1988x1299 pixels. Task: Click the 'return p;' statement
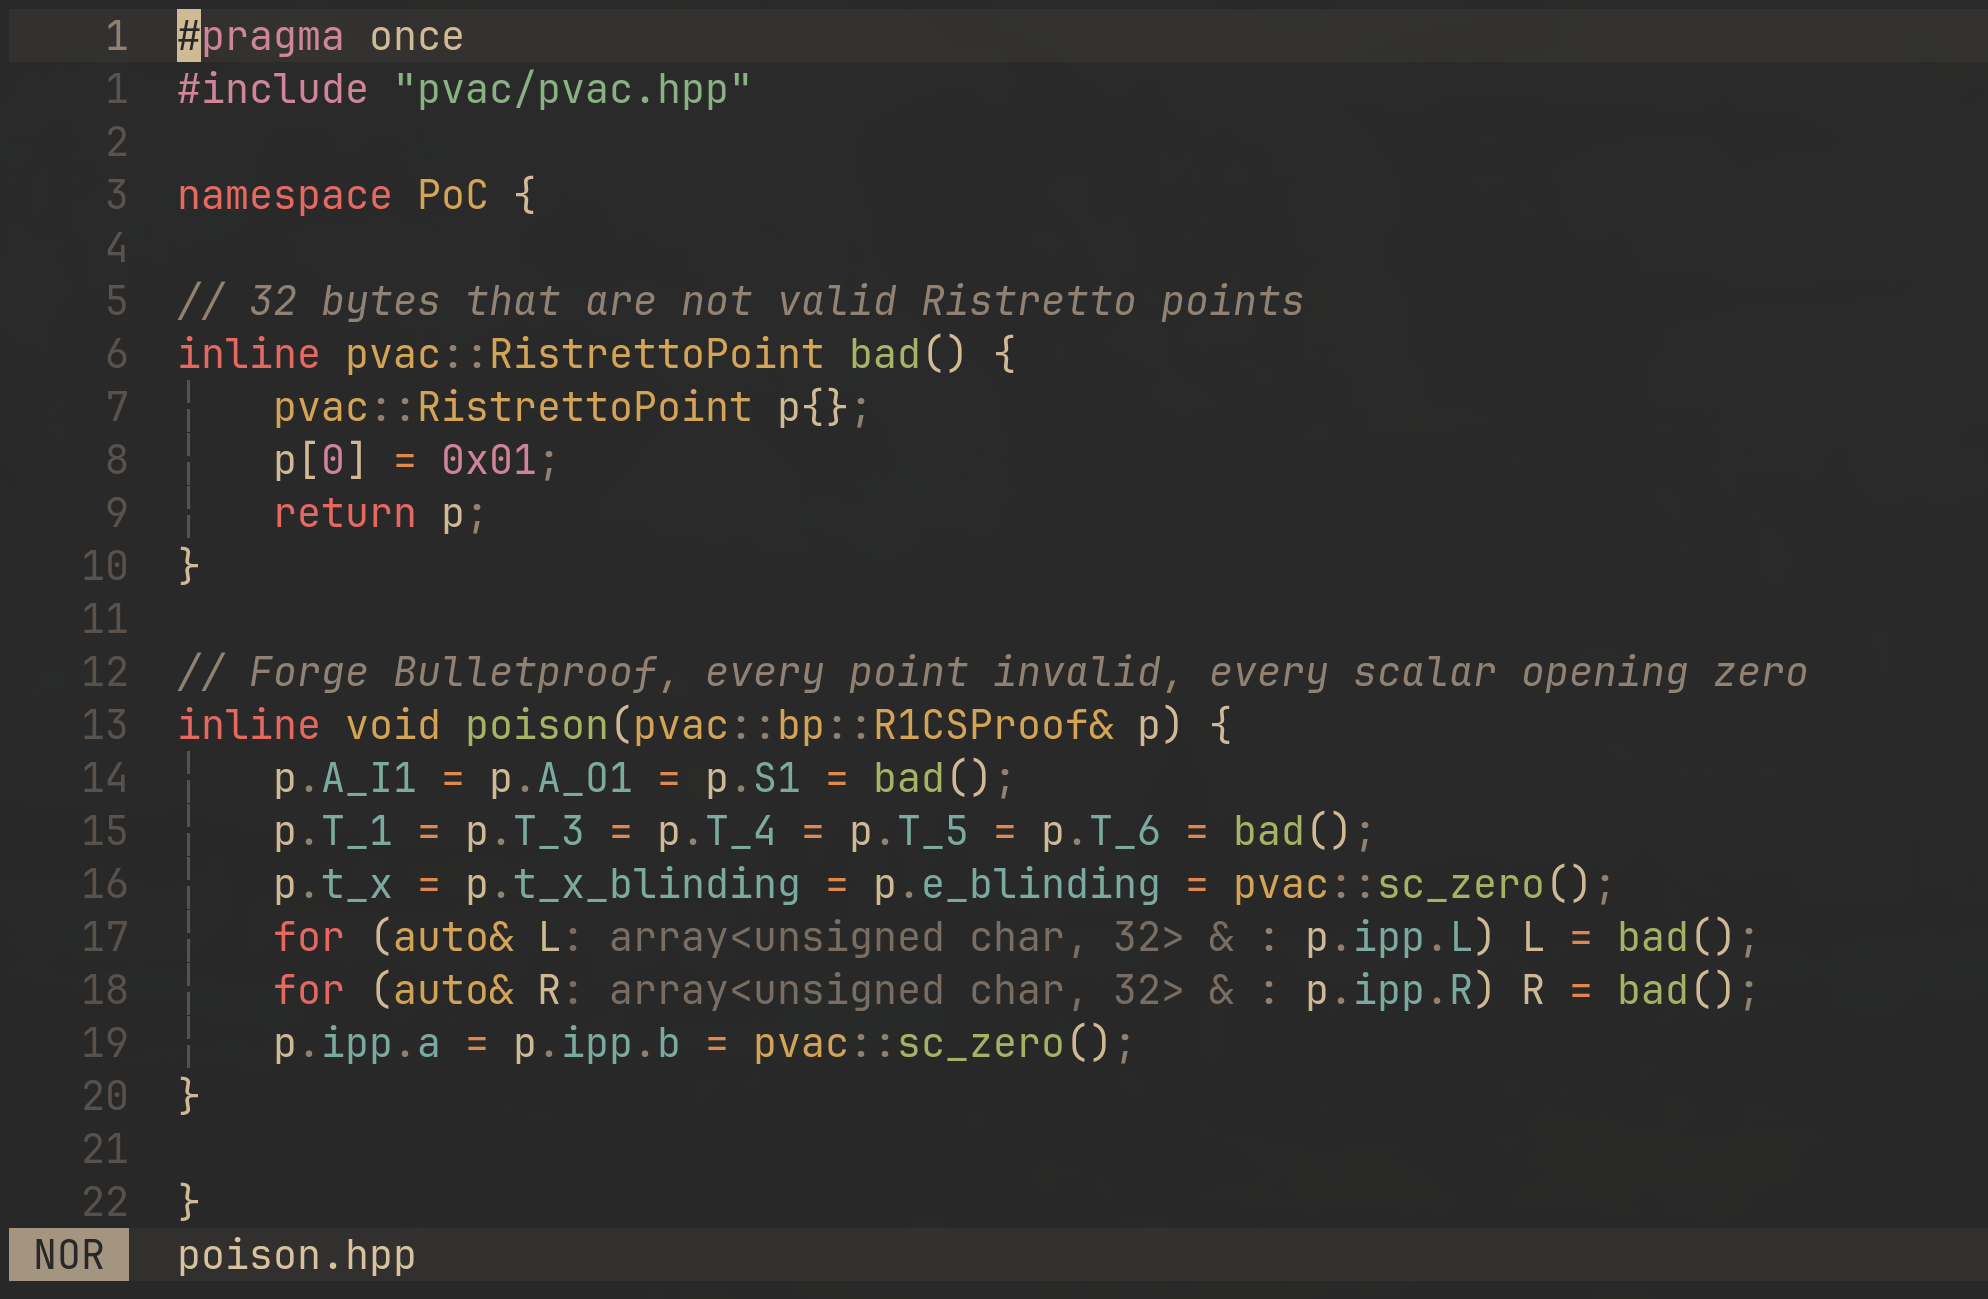379,513
